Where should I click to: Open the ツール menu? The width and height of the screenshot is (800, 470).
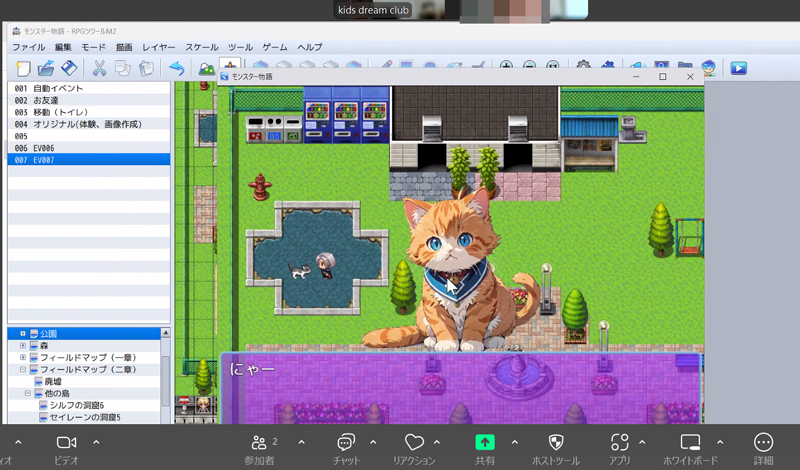coord(240,47)
